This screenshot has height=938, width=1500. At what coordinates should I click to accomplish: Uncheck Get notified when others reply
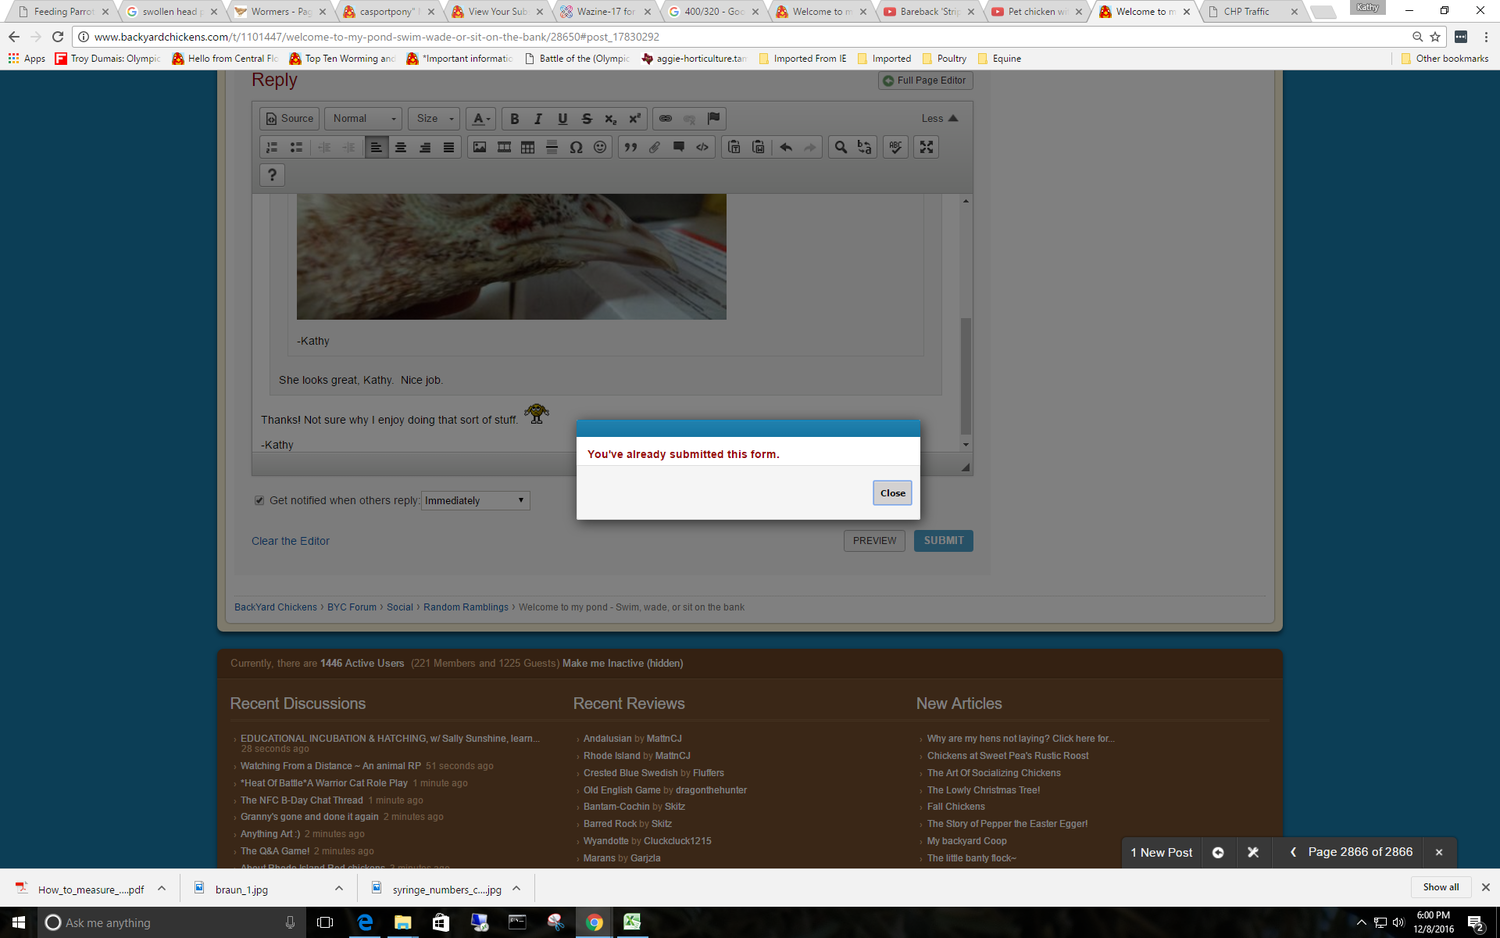(259, 500)
